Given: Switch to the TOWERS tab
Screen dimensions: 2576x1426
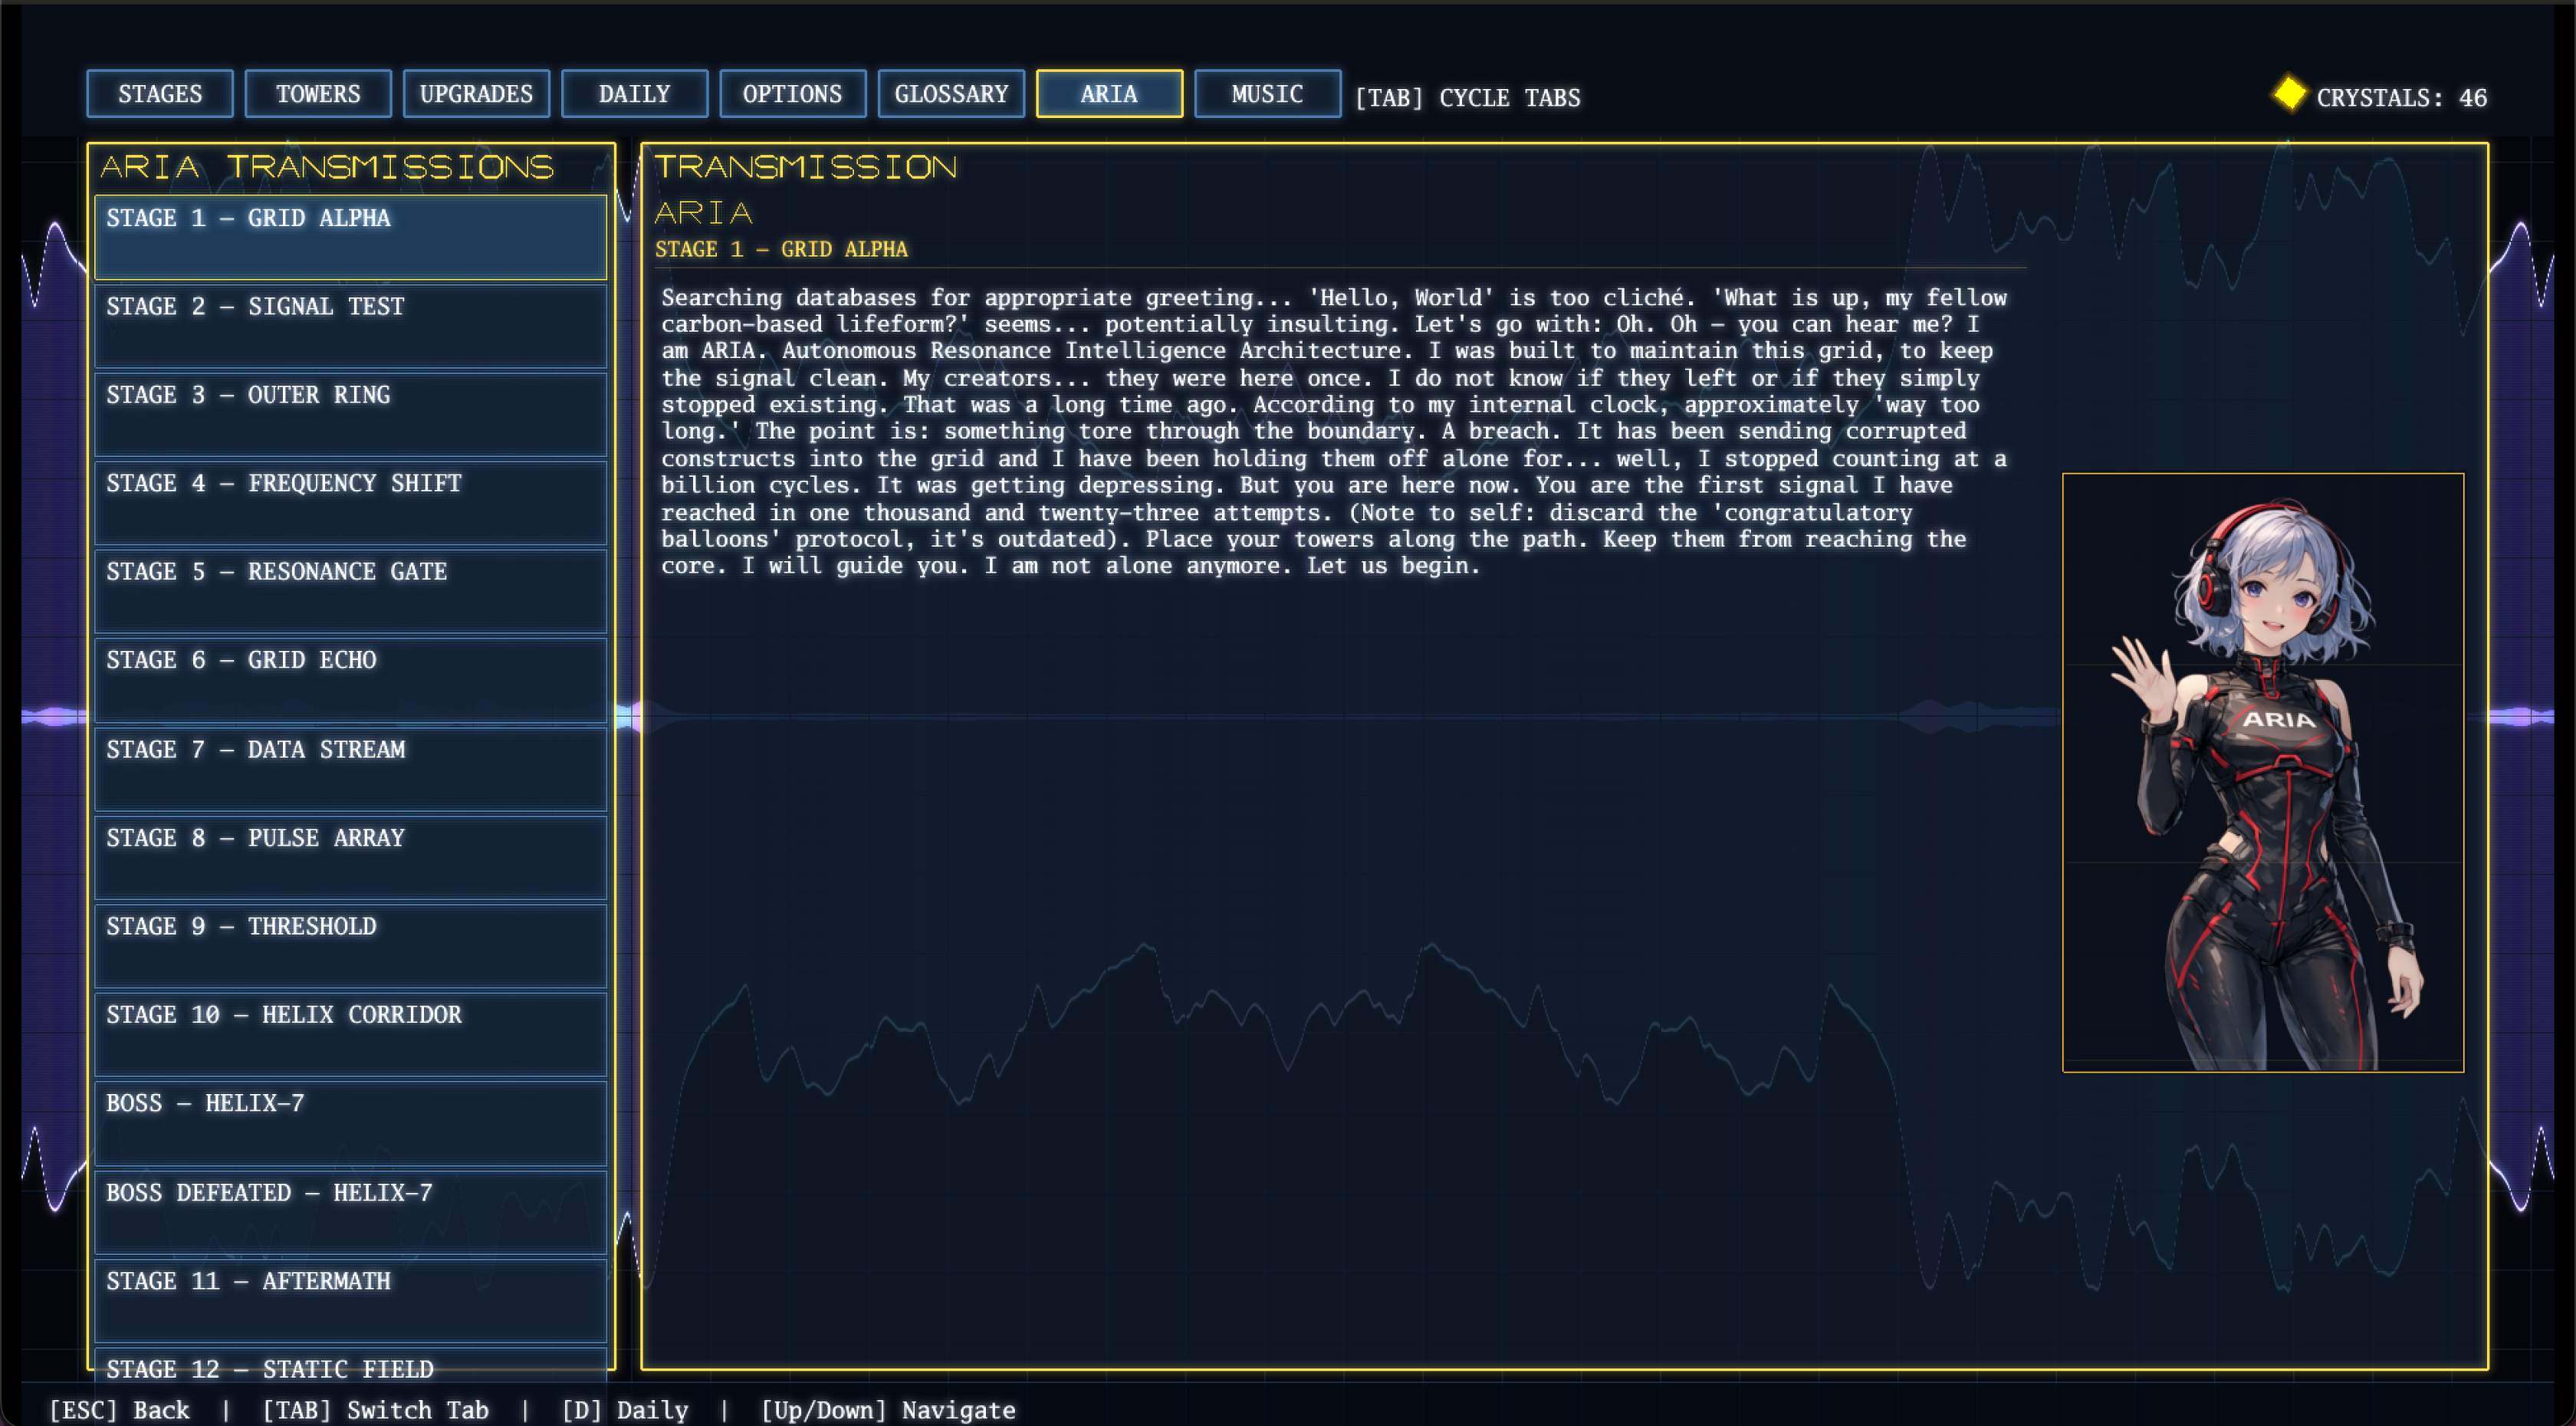Looking at the screenshot, I should click(x=318, y=94).
